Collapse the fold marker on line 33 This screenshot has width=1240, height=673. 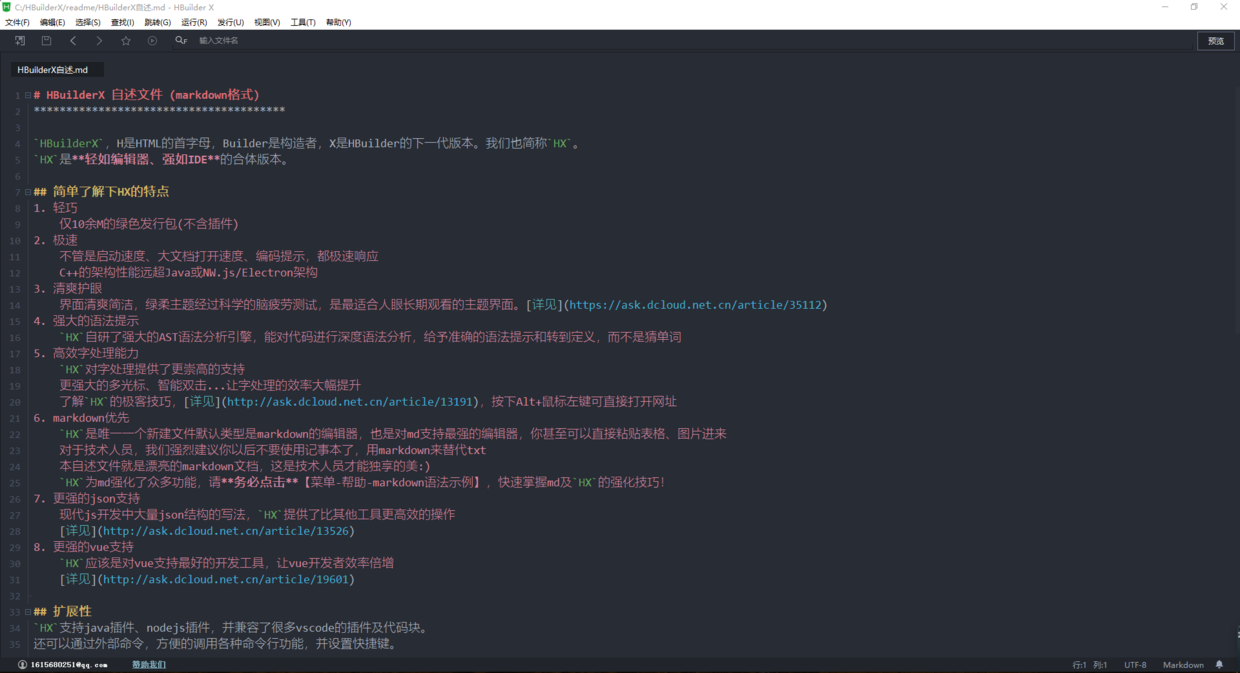(x=27, y=612)
